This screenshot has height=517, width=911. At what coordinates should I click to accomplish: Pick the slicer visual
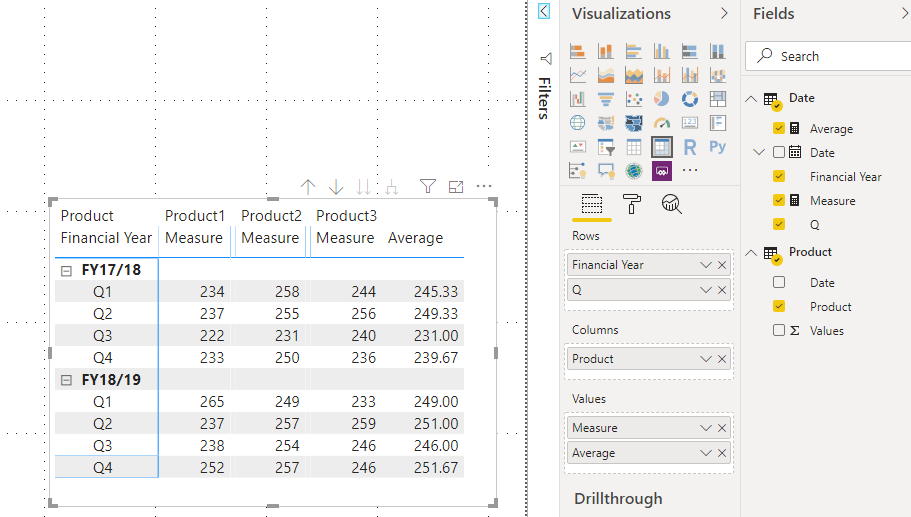tap(605, 147)
